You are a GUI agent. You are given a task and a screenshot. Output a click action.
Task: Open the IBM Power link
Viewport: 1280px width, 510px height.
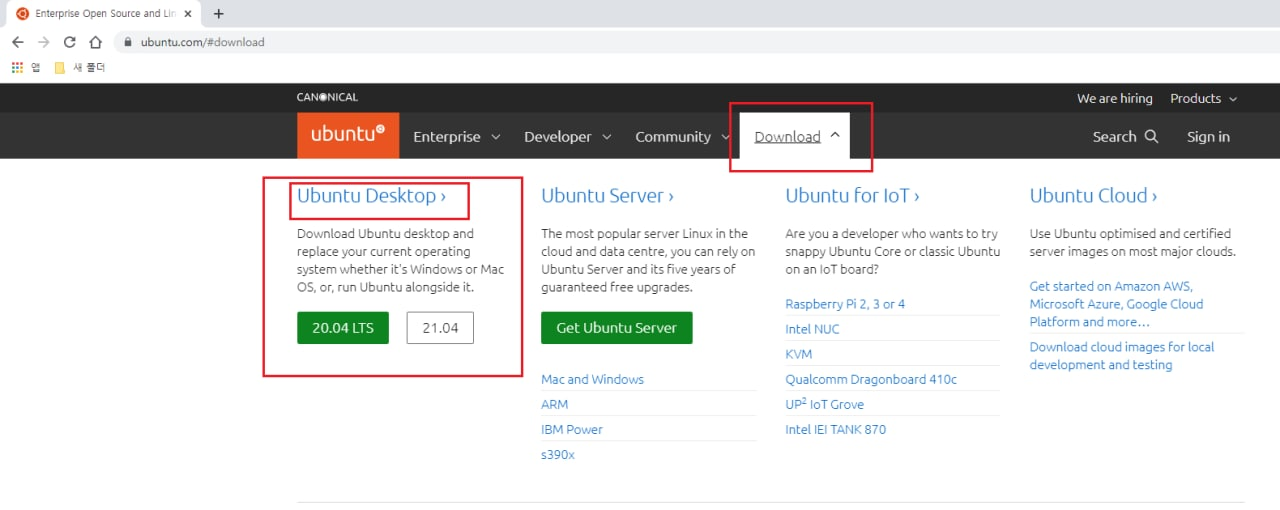(571, 429)
